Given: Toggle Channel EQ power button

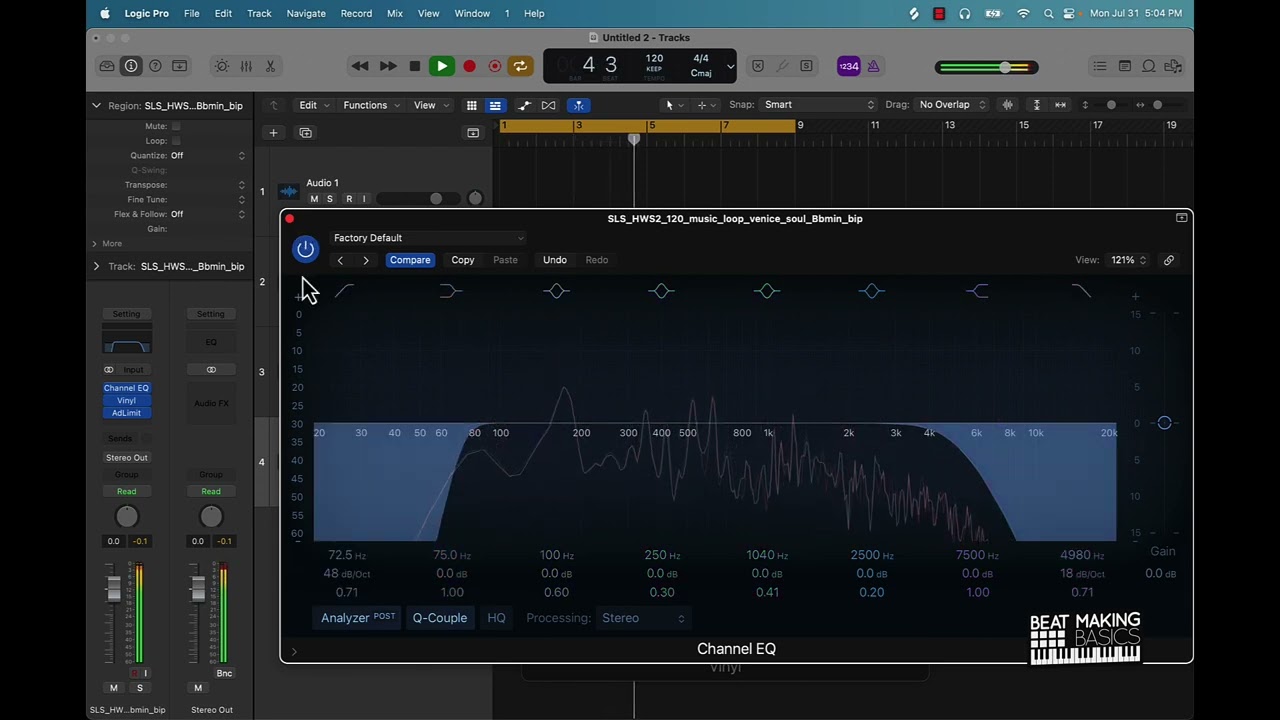Looking at the screenshot, I should coord(305,249).
